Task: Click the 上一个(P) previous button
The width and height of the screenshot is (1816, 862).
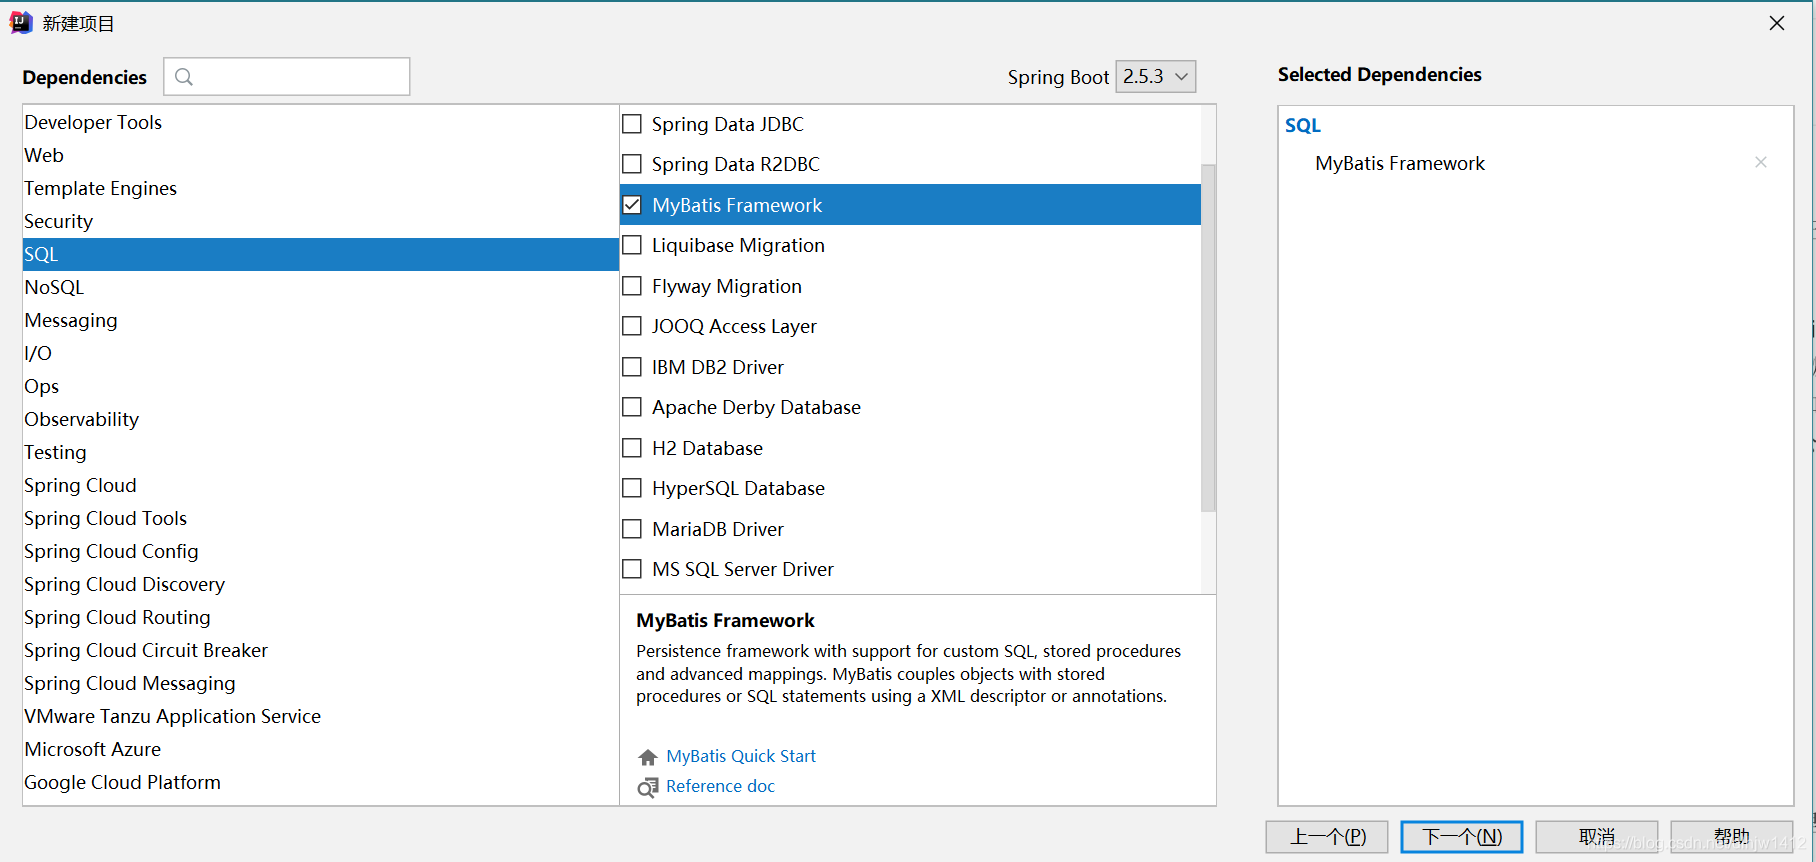Action: point(1327,837)
